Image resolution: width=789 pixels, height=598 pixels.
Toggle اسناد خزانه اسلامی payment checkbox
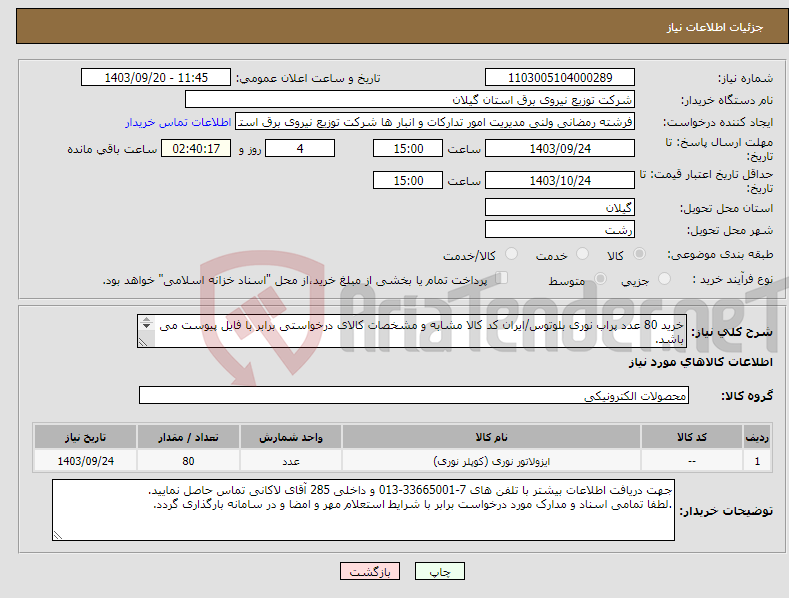pos(501,278)
